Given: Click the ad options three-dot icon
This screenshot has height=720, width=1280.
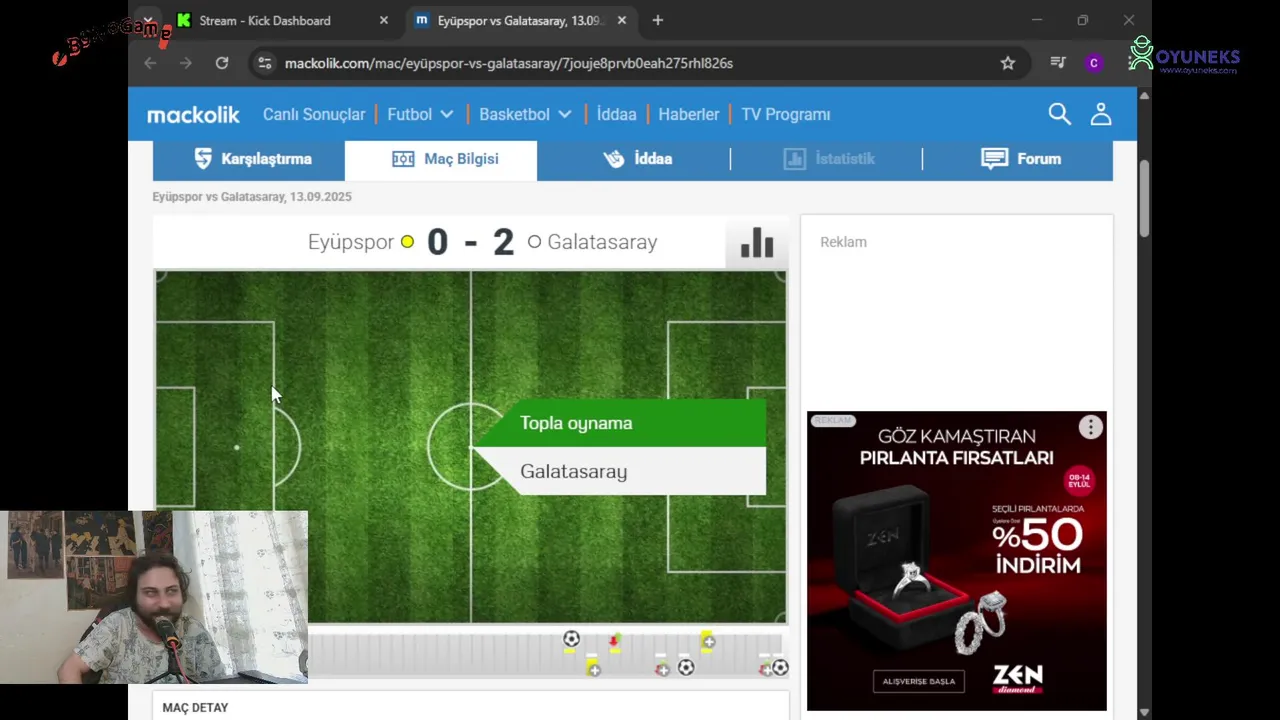Looking at the screenshot, I should pos(1090,428).
